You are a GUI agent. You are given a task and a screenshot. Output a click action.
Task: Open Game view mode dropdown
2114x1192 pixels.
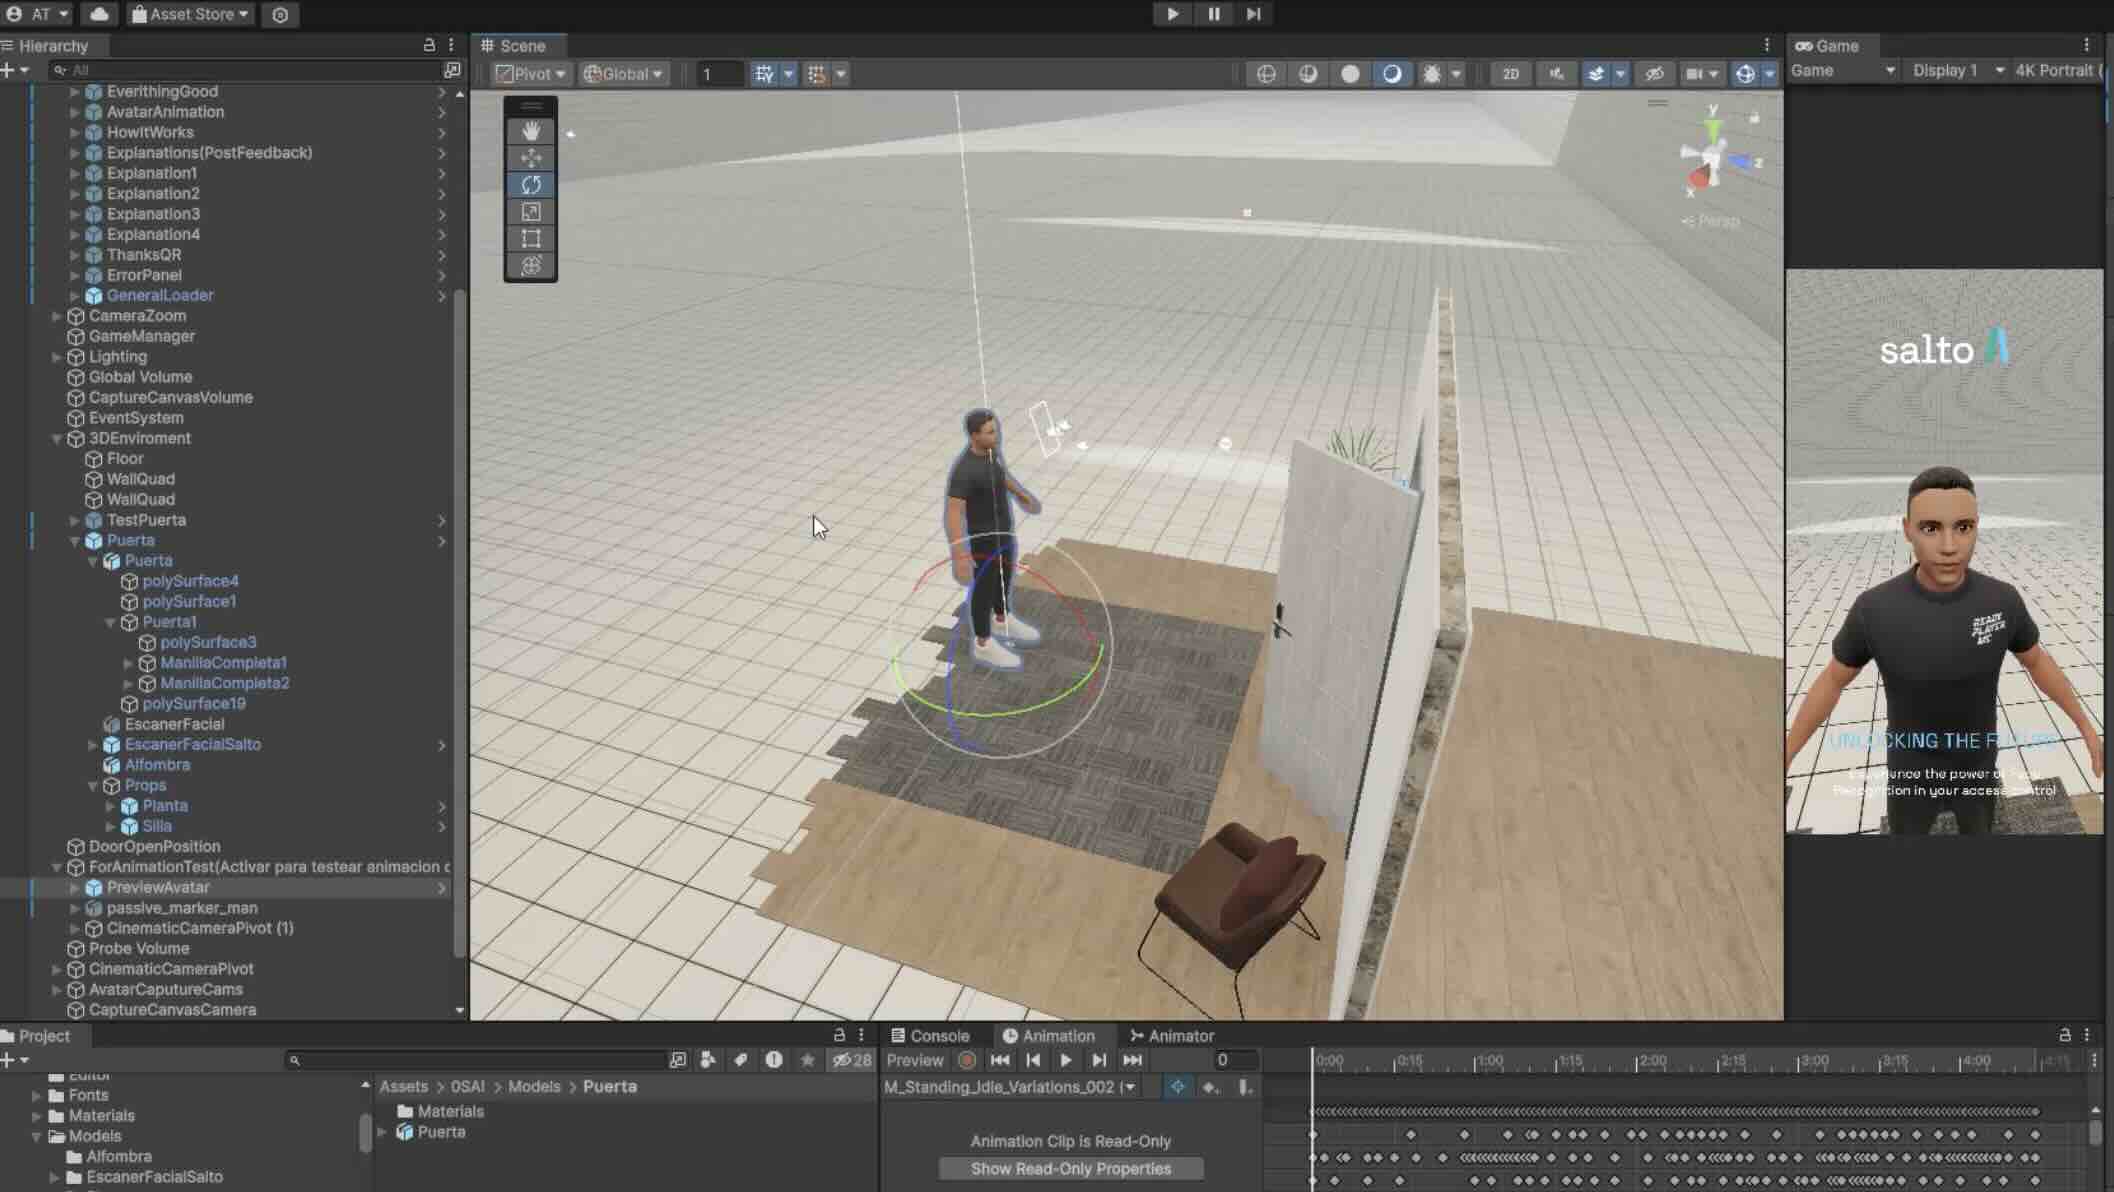[1842, 71]
